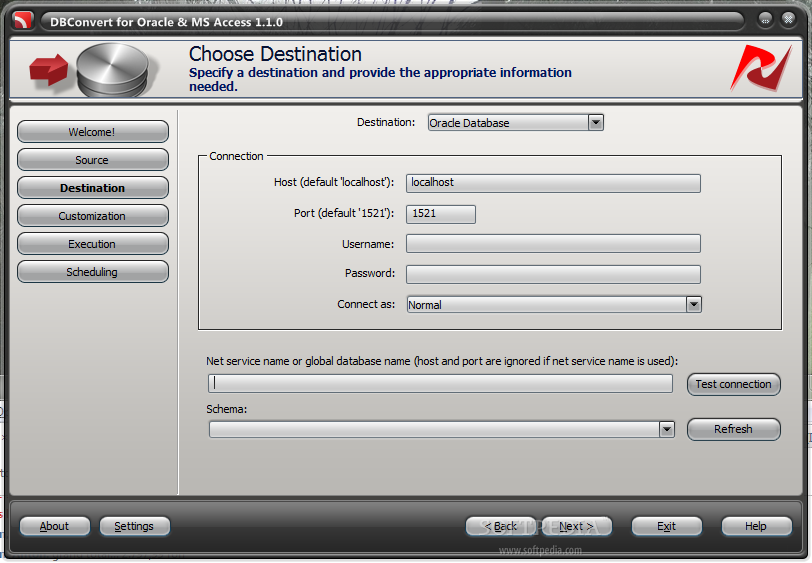
Task: Focus the net service name input field
Action: point(440,384)
